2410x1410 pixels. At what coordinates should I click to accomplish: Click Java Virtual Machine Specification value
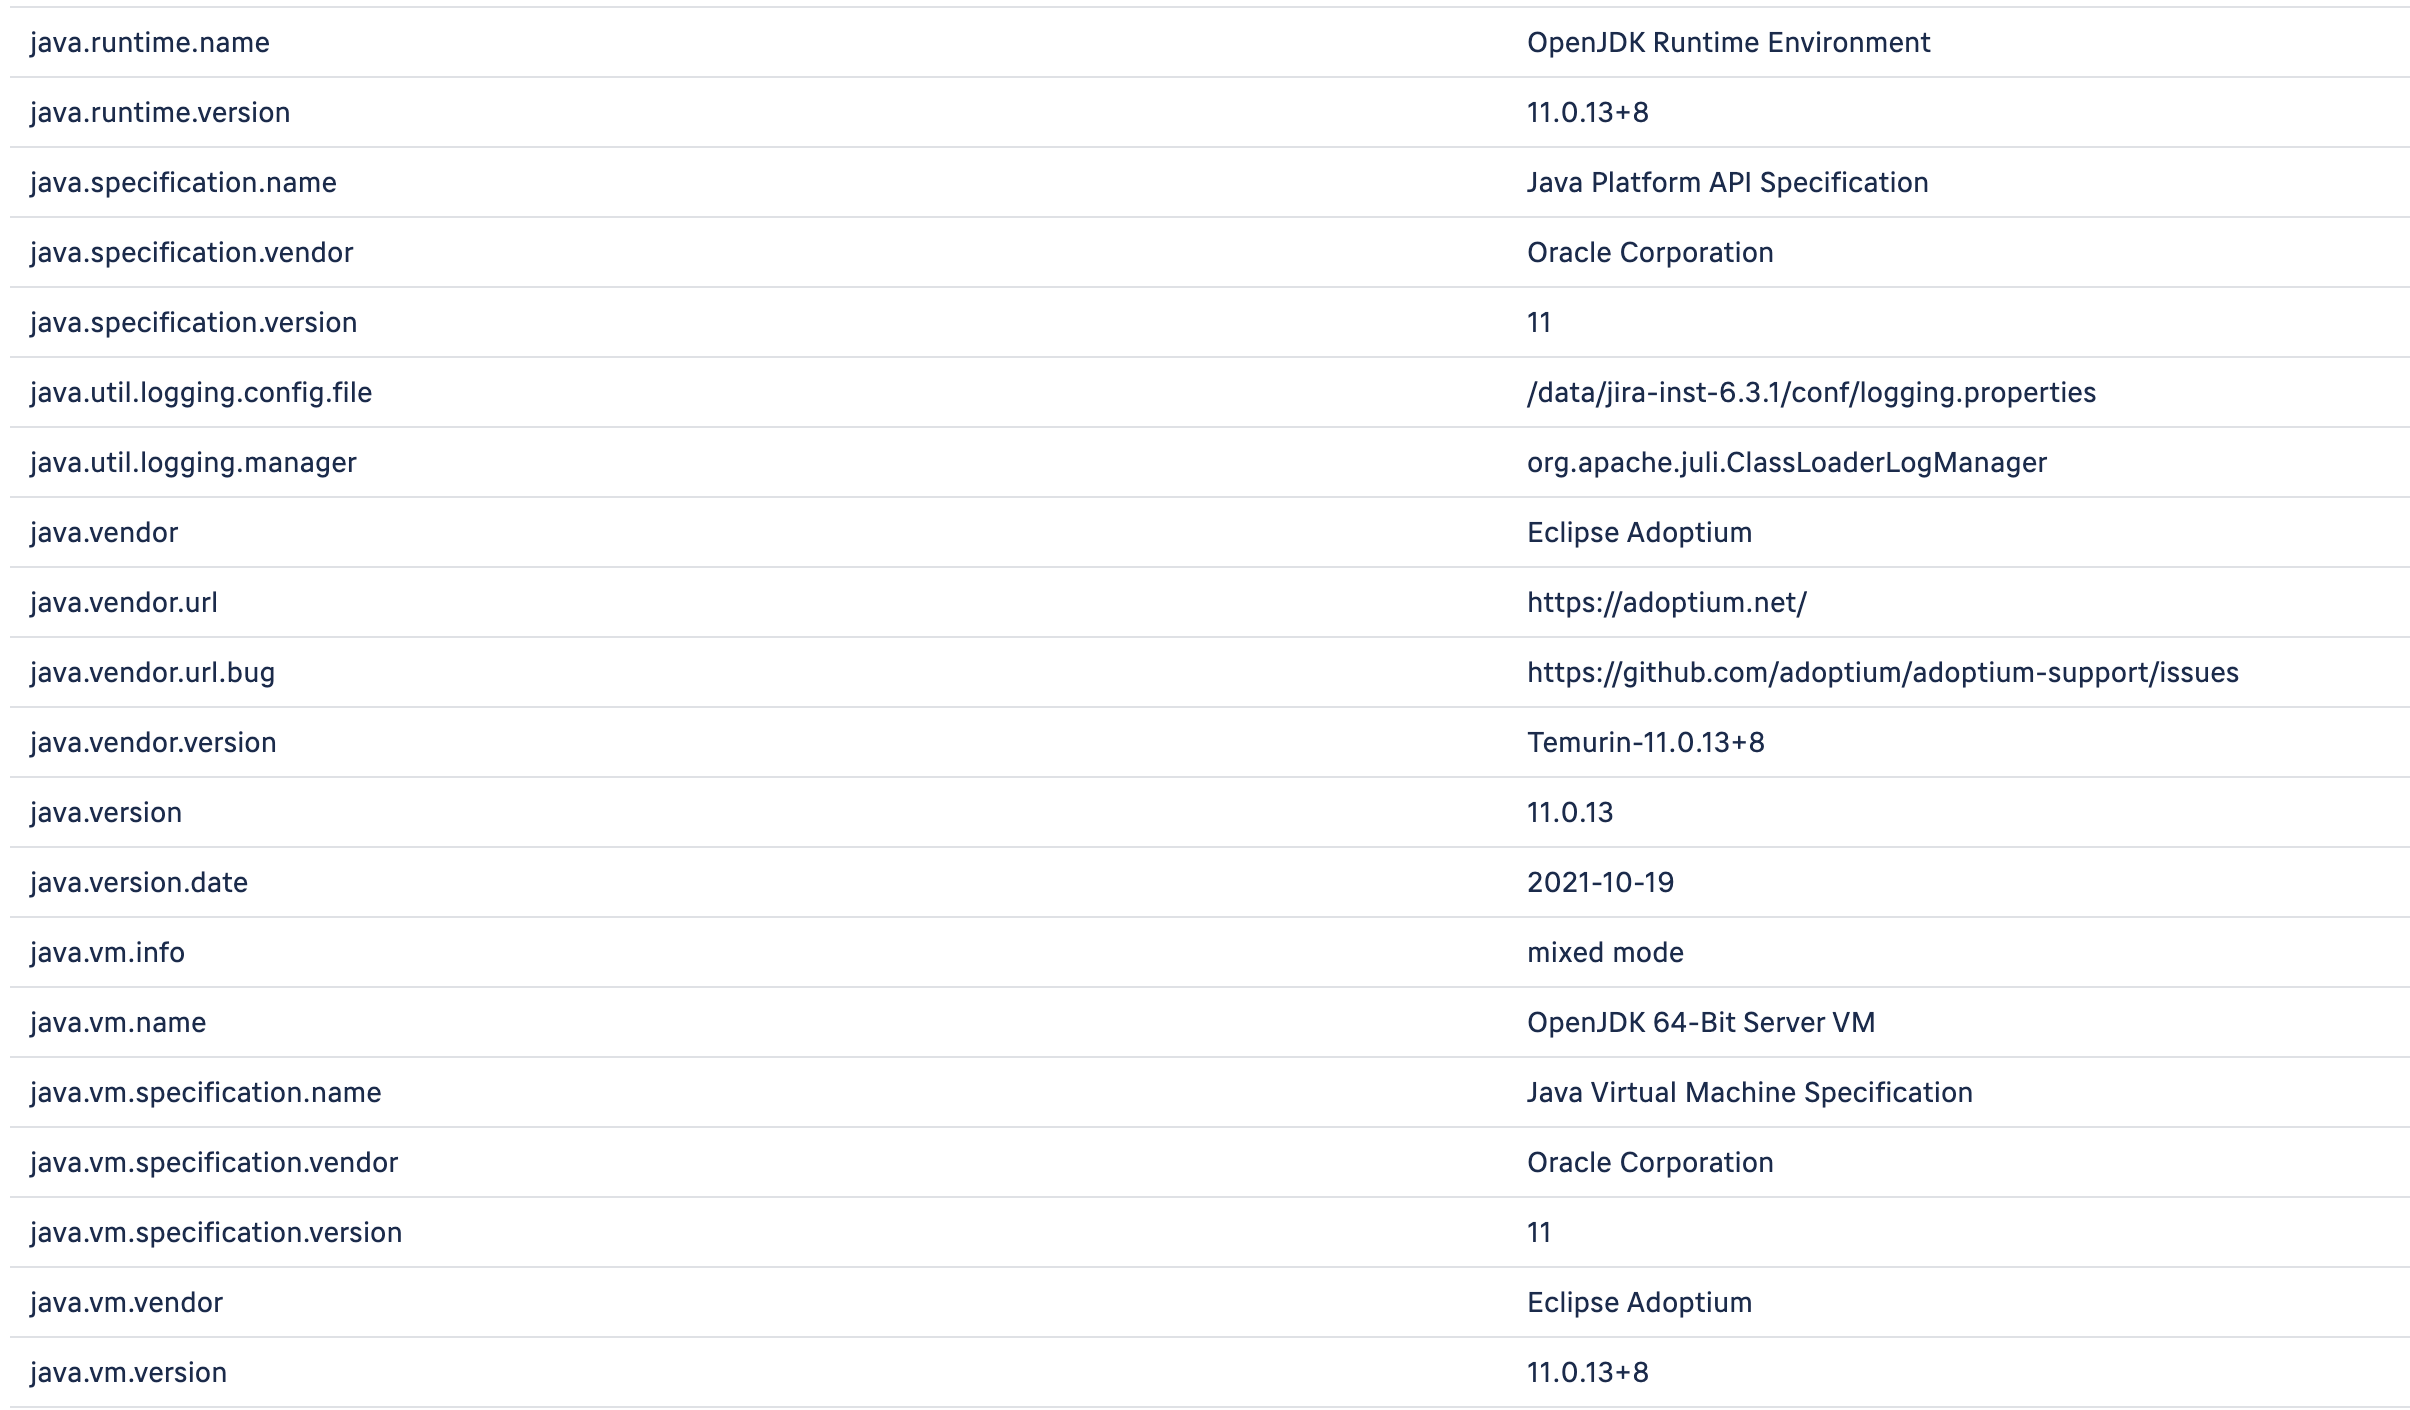(1749, 1093)
